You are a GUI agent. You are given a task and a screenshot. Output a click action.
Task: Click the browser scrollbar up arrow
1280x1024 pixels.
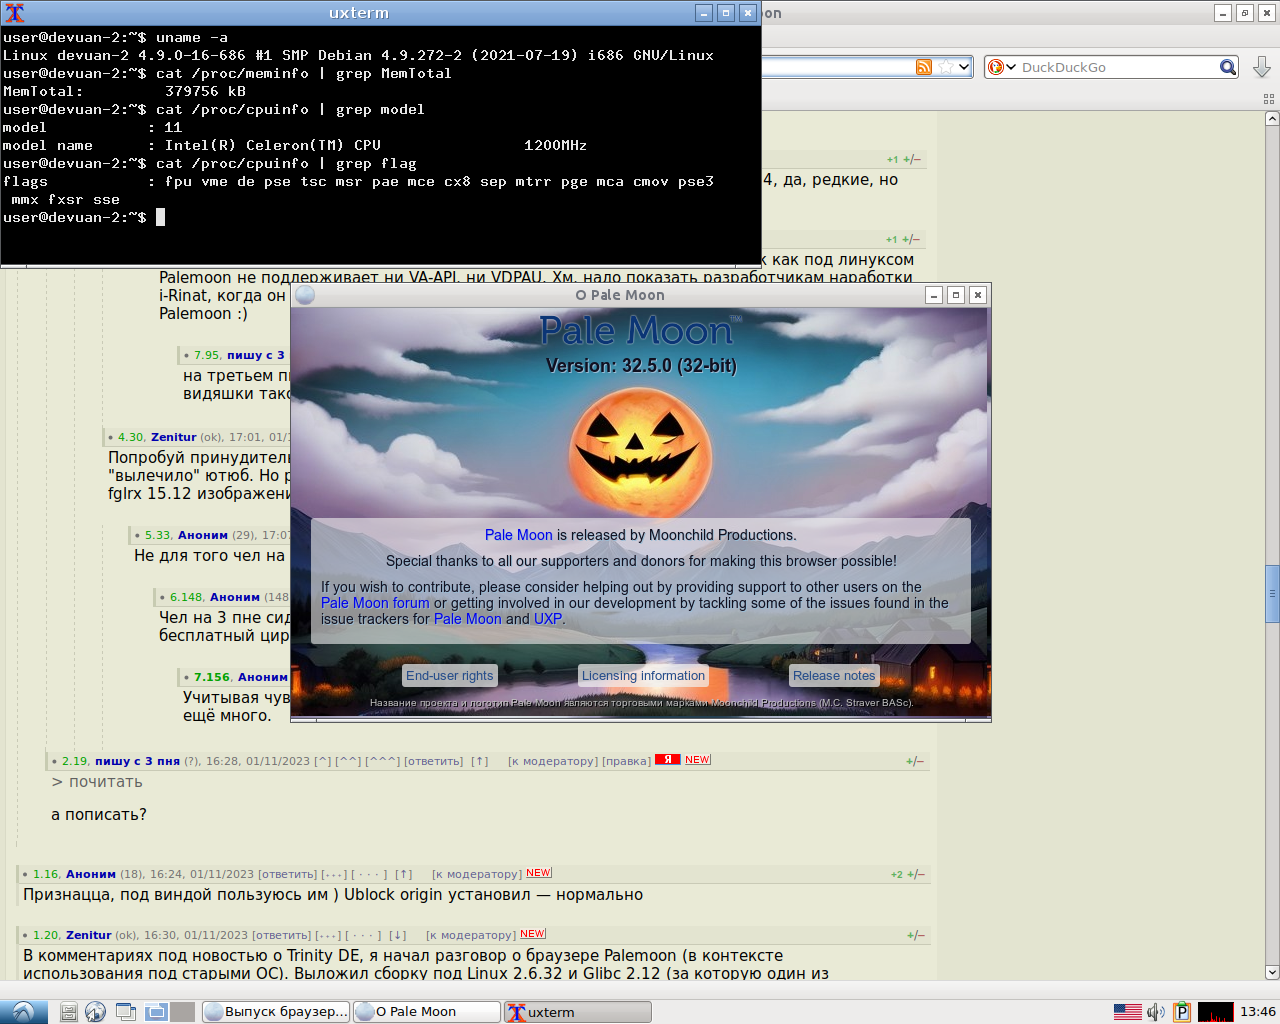pyautogui.click(x=1272, y=119)
